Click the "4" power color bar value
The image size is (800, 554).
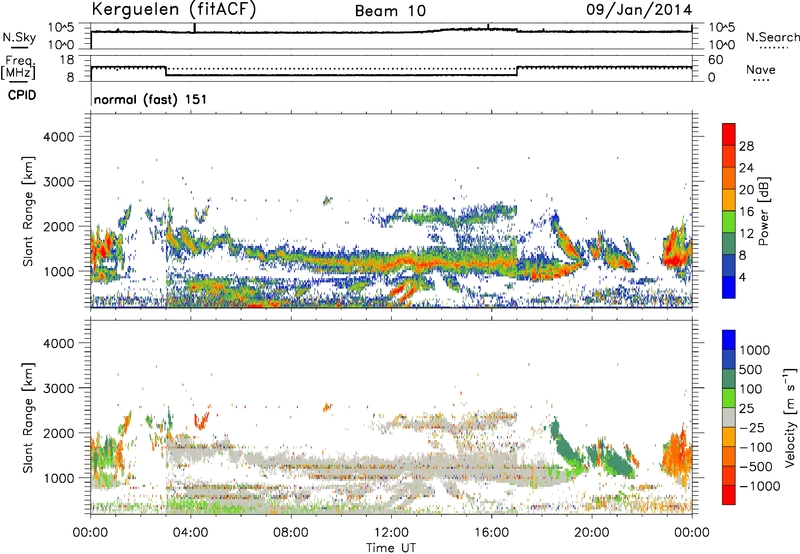click(742, 278)
